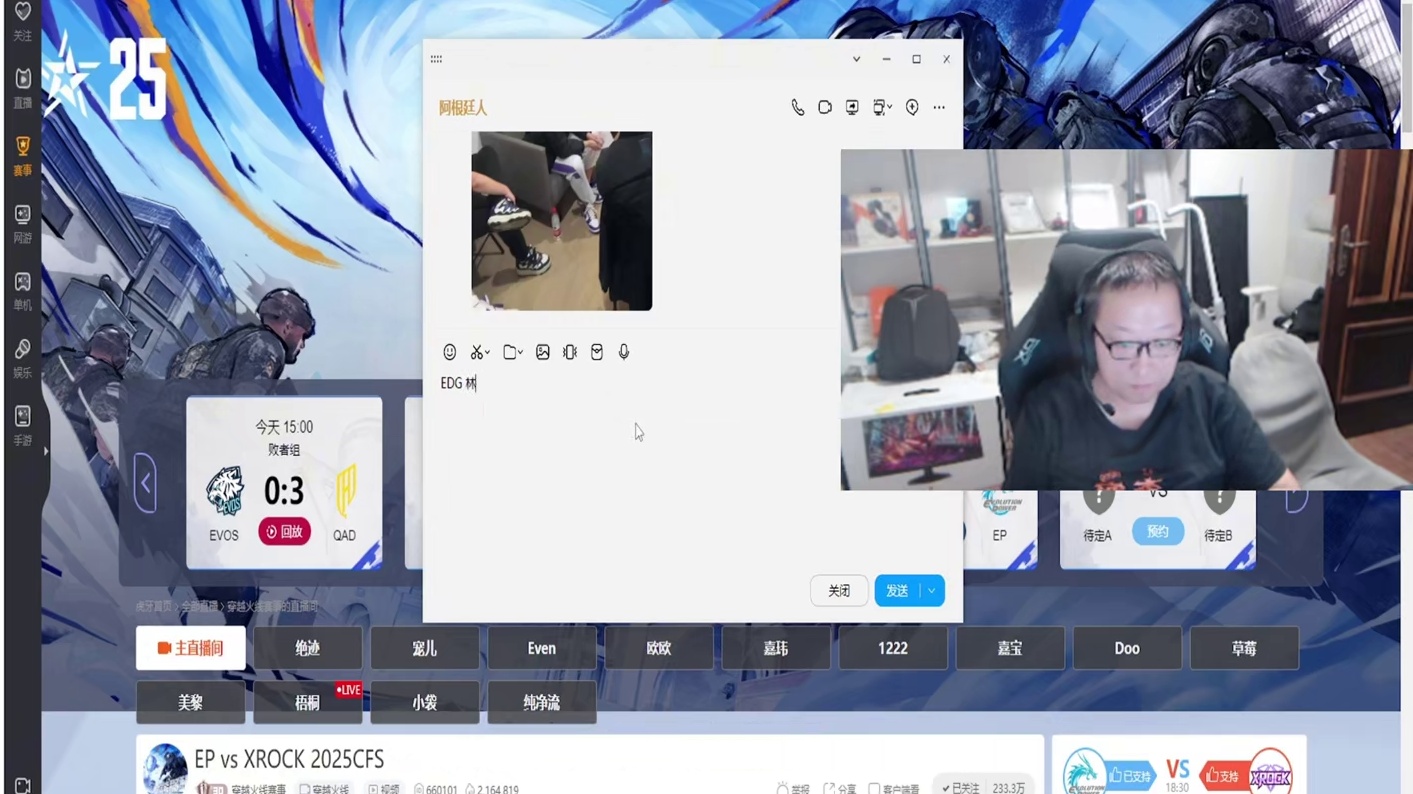
Task: Start a voice call with 阿根廷人
Action: coord(797,107)
